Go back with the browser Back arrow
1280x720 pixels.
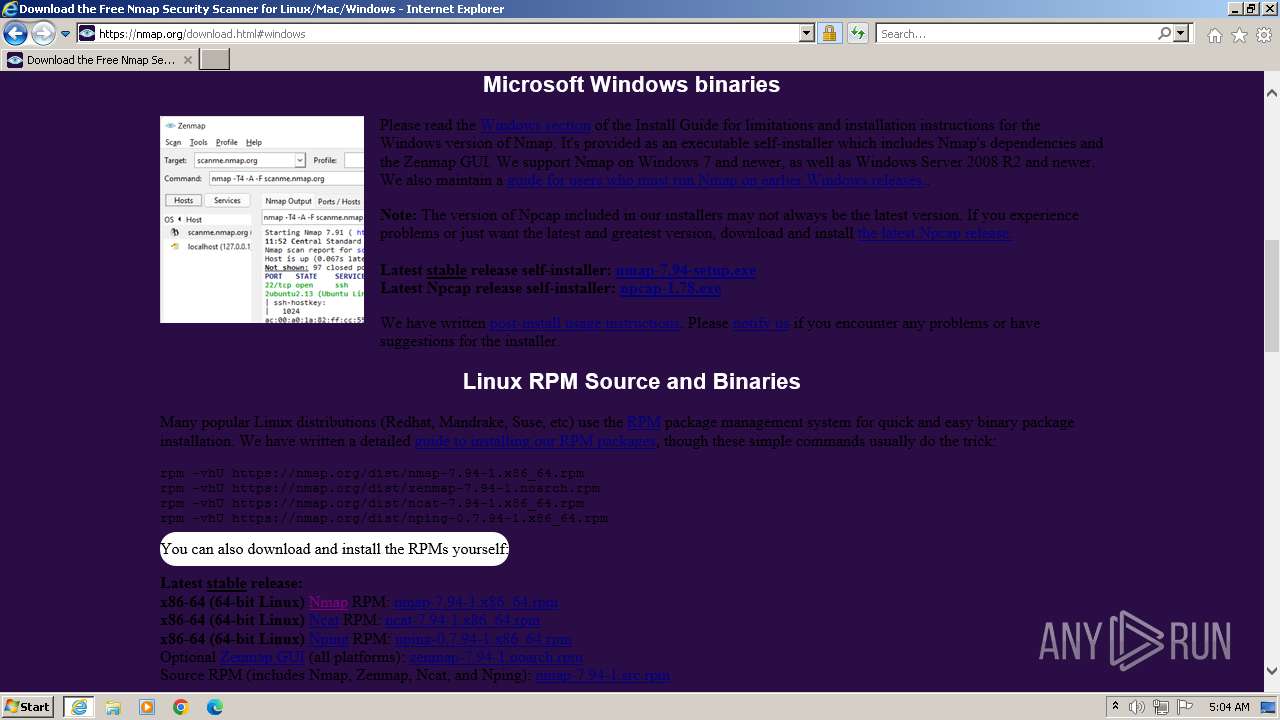pyautogui.click(x=15, y=33)
